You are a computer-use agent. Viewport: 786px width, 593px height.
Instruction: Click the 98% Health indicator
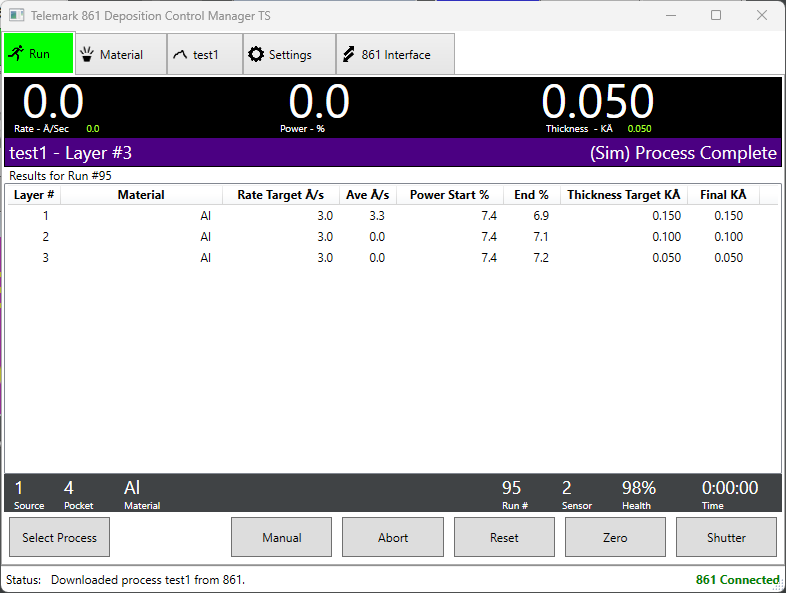pos(639,488)
